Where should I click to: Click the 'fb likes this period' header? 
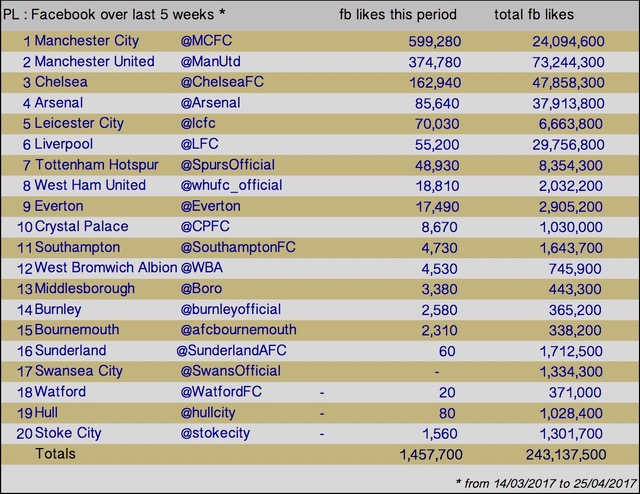pyautogui.click(x=398, y=15)
